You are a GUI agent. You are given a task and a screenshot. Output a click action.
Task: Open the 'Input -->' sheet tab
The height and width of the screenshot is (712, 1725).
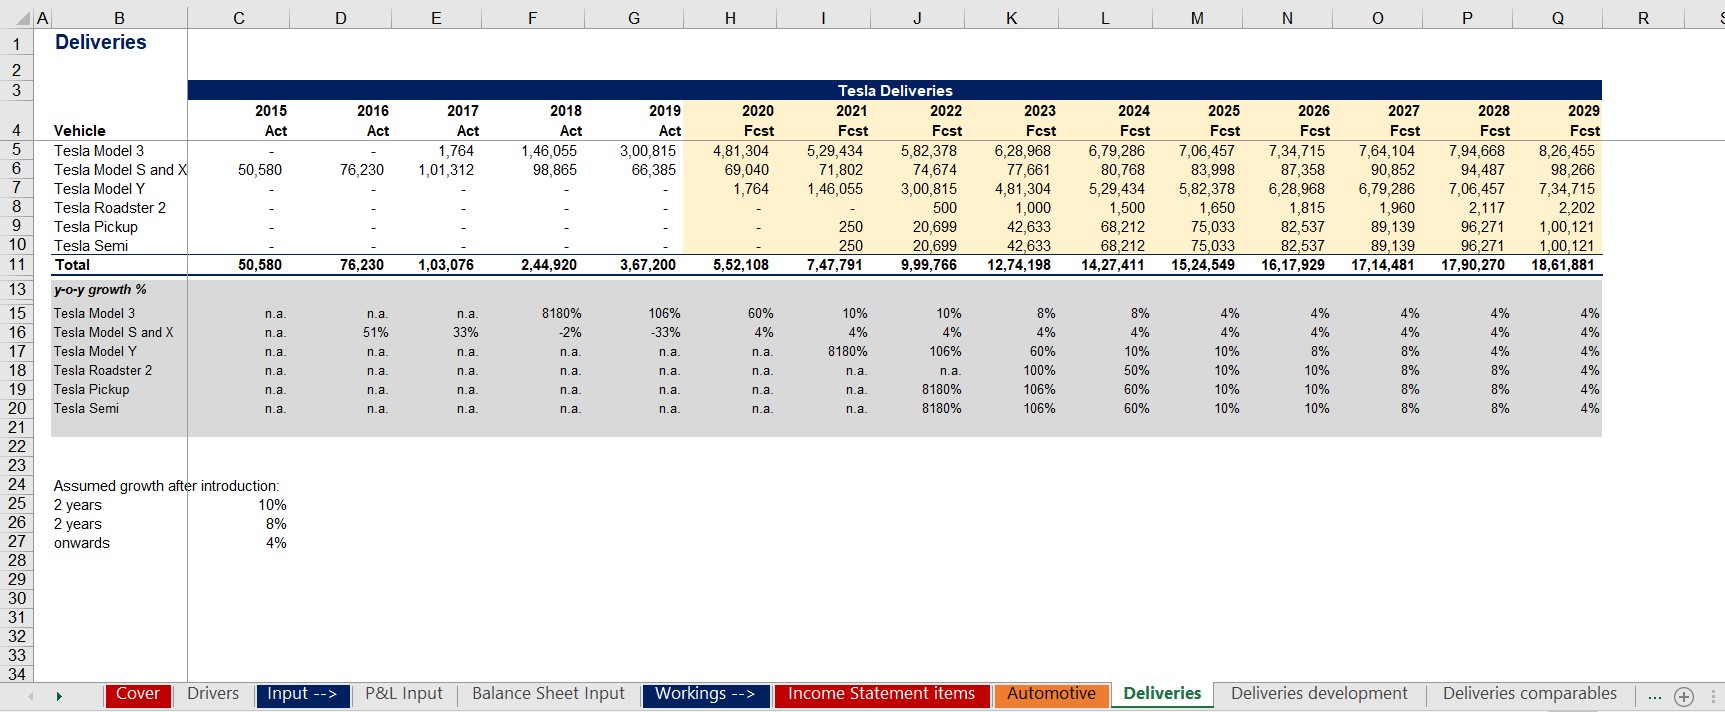click(x=302, y=694)
